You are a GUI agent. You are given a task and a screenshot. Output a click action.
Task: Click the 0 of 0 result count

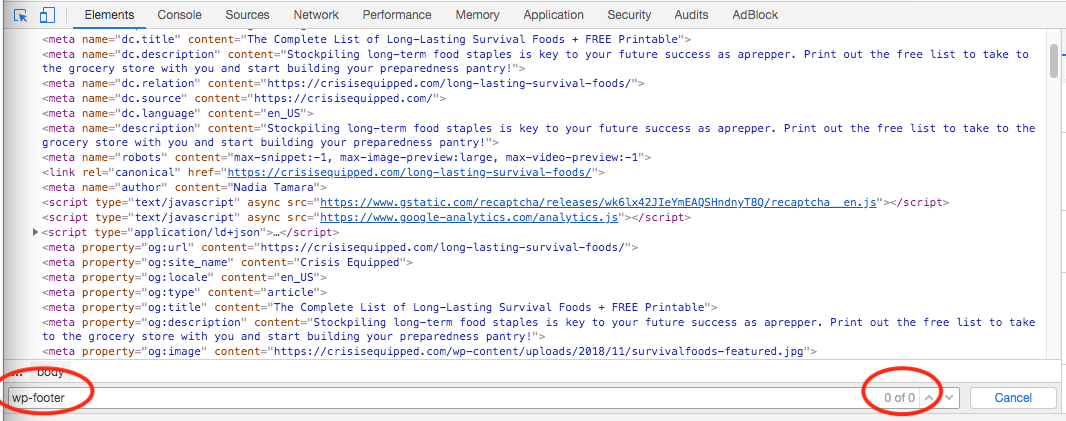899,398
